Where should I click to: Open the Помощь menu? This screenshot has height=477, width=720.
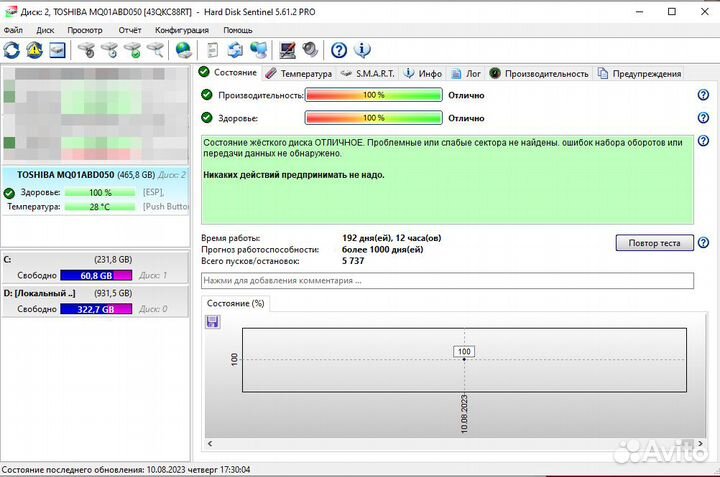238,30
